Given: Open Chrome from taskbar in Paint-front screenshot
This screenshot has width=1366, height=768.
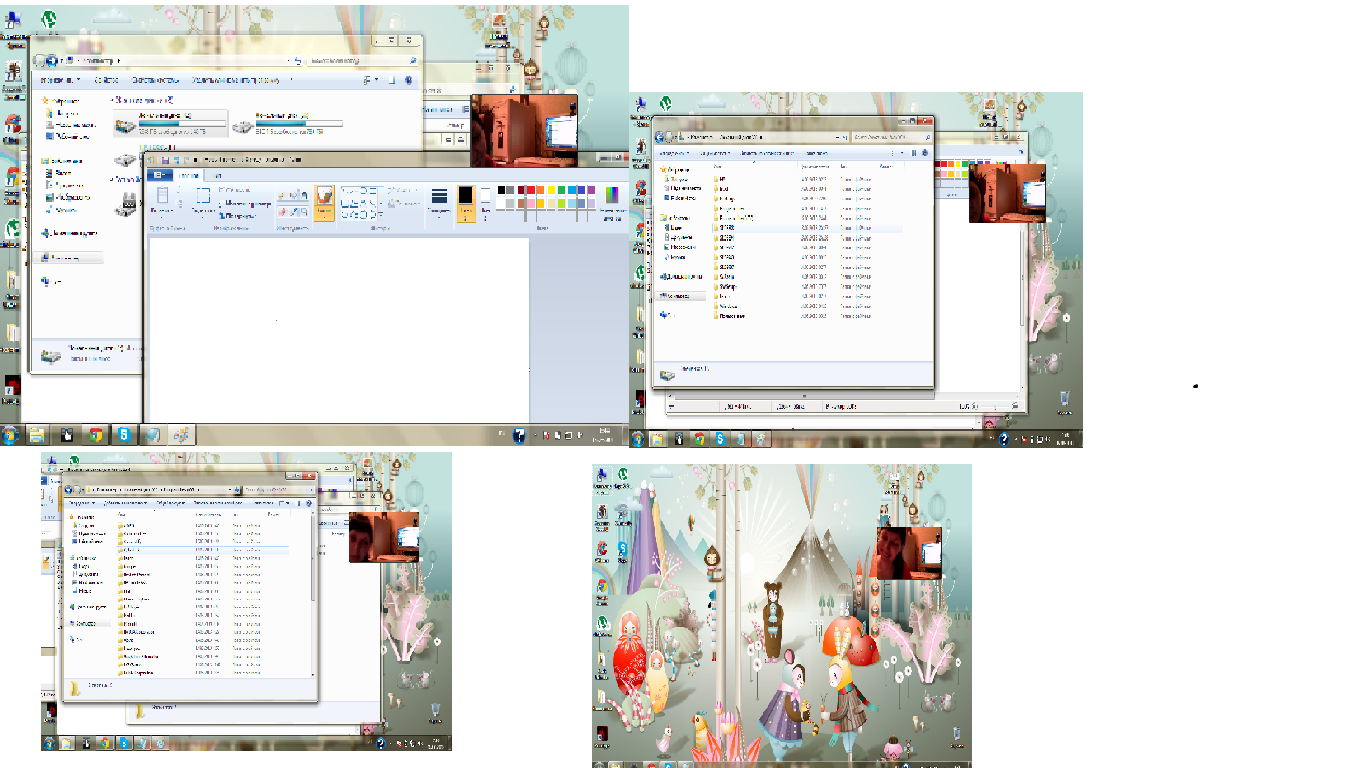Looking at the screenshot, I should (95, 435).
